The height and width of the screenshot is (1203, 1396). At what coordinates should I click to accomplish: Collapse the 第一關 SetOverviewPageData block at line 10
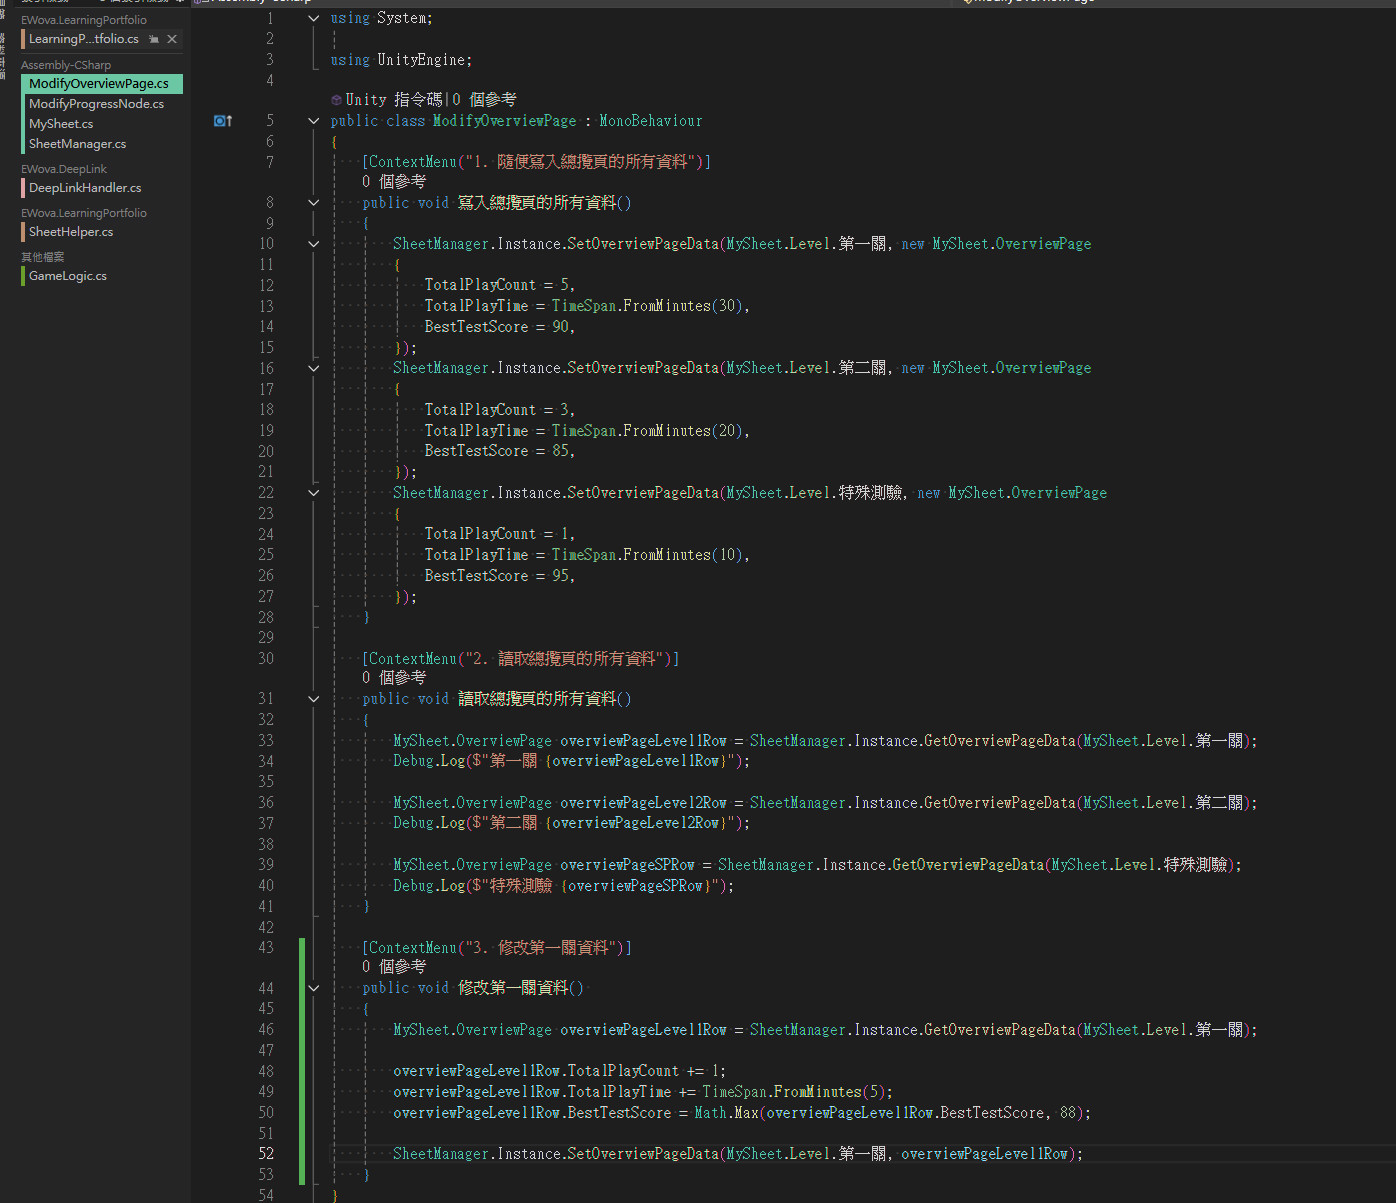tap(314, 244)
